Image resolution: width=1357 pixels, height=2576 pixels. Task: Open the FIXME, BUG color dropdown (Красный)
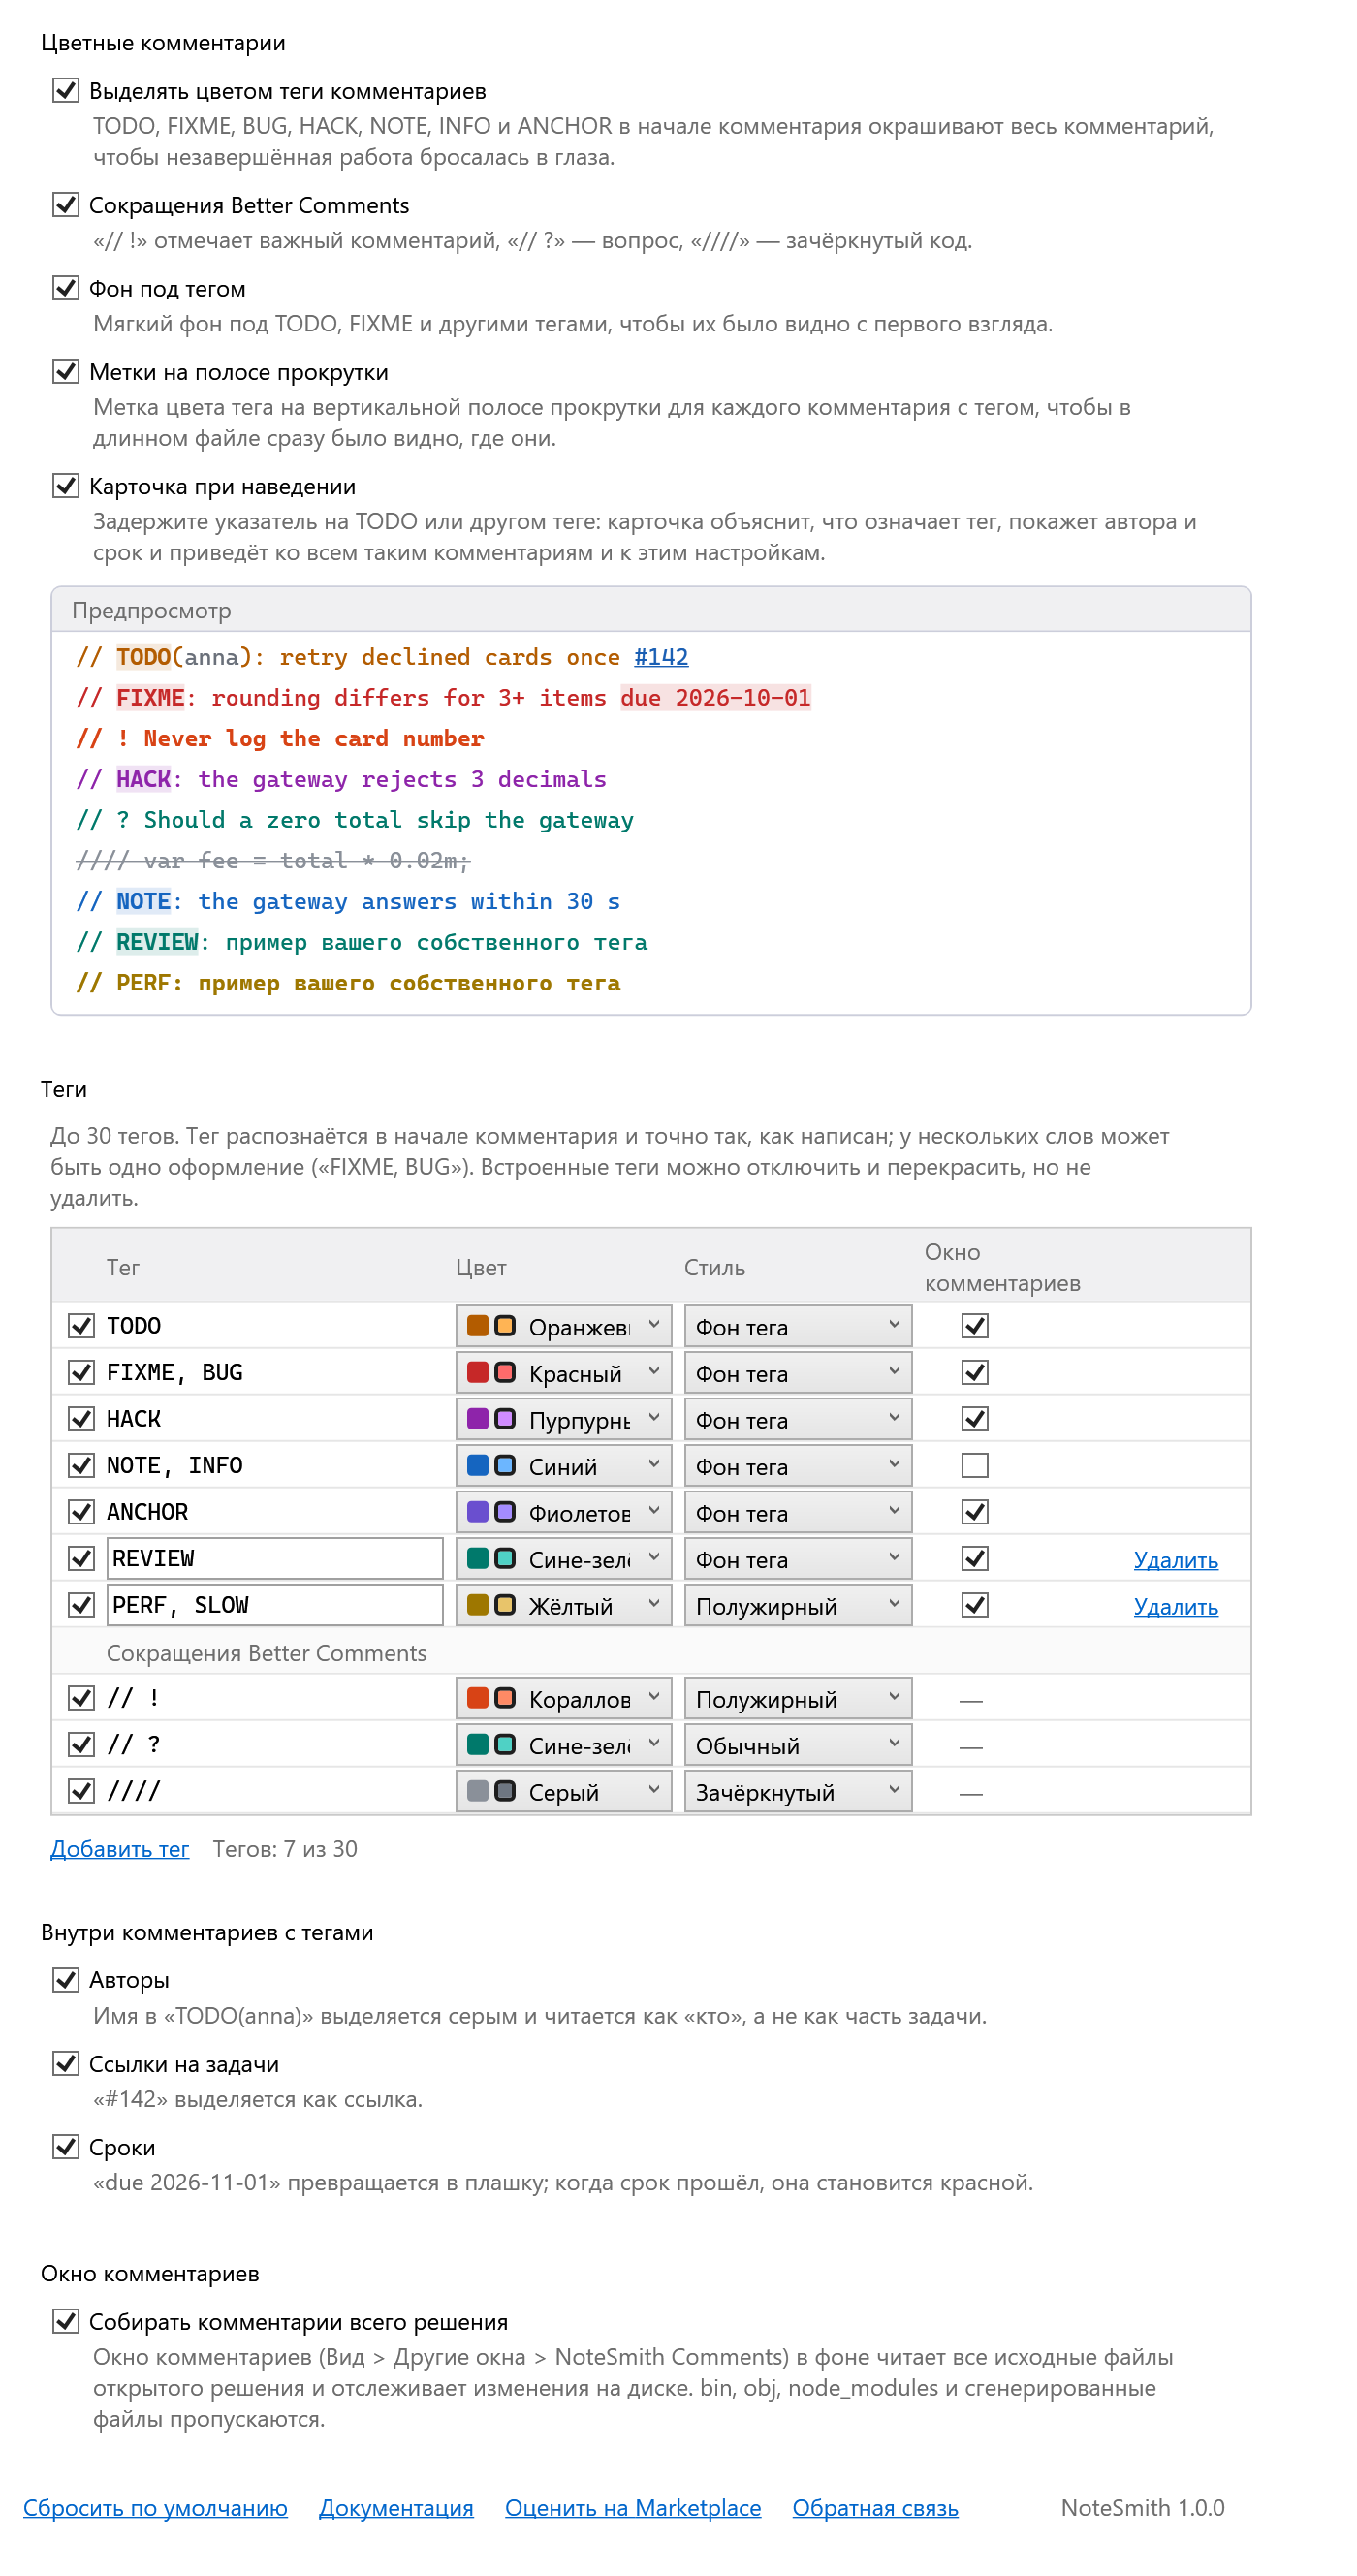coord(563,1373)
